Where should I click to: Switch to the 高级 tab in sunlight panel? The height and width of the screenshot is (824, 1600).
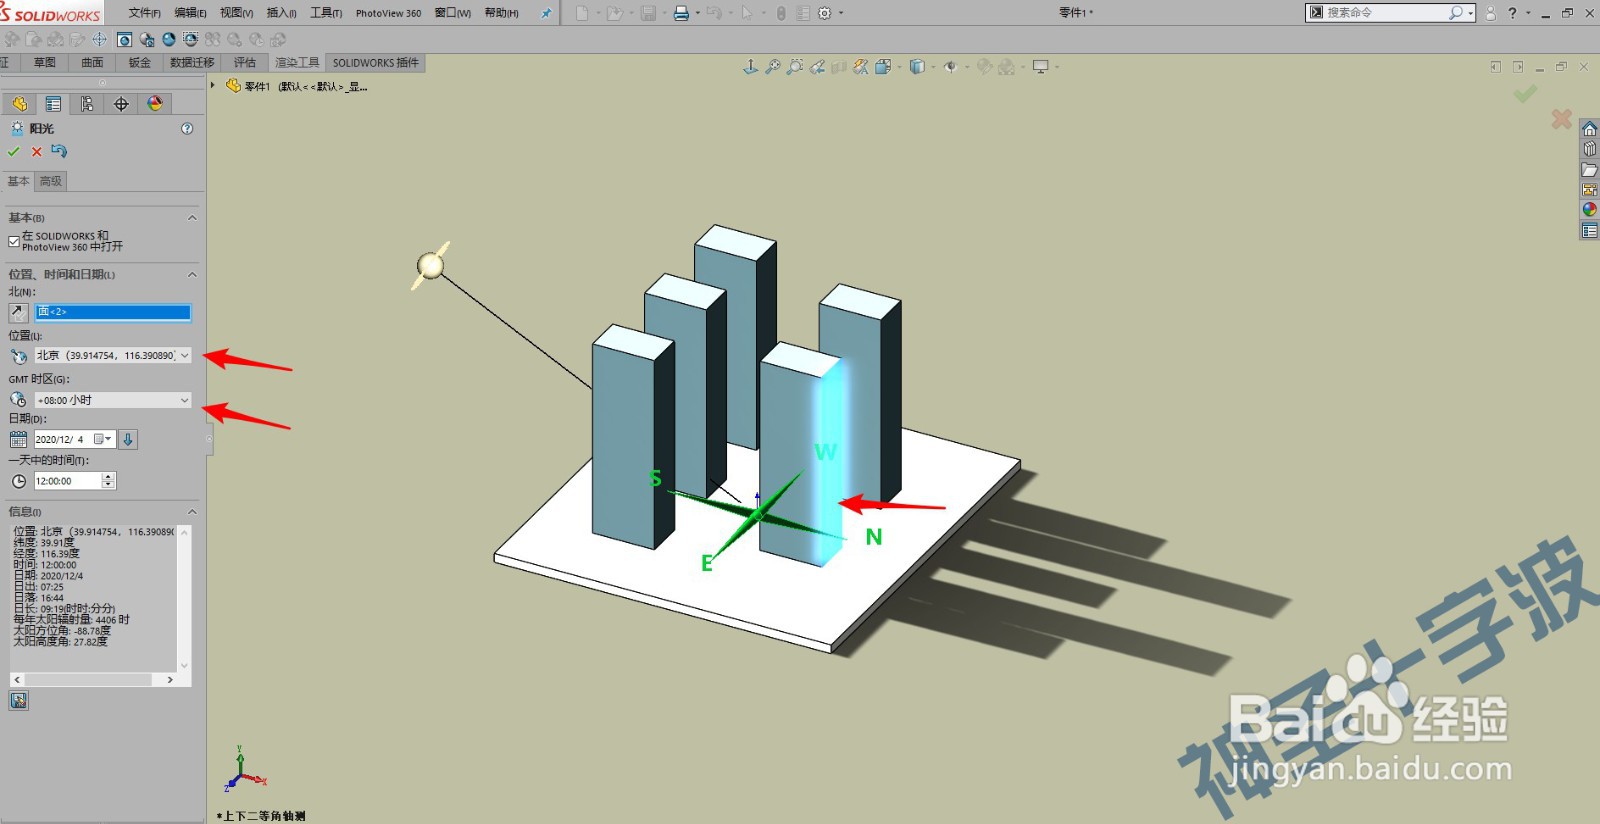[x=51, y=182]
